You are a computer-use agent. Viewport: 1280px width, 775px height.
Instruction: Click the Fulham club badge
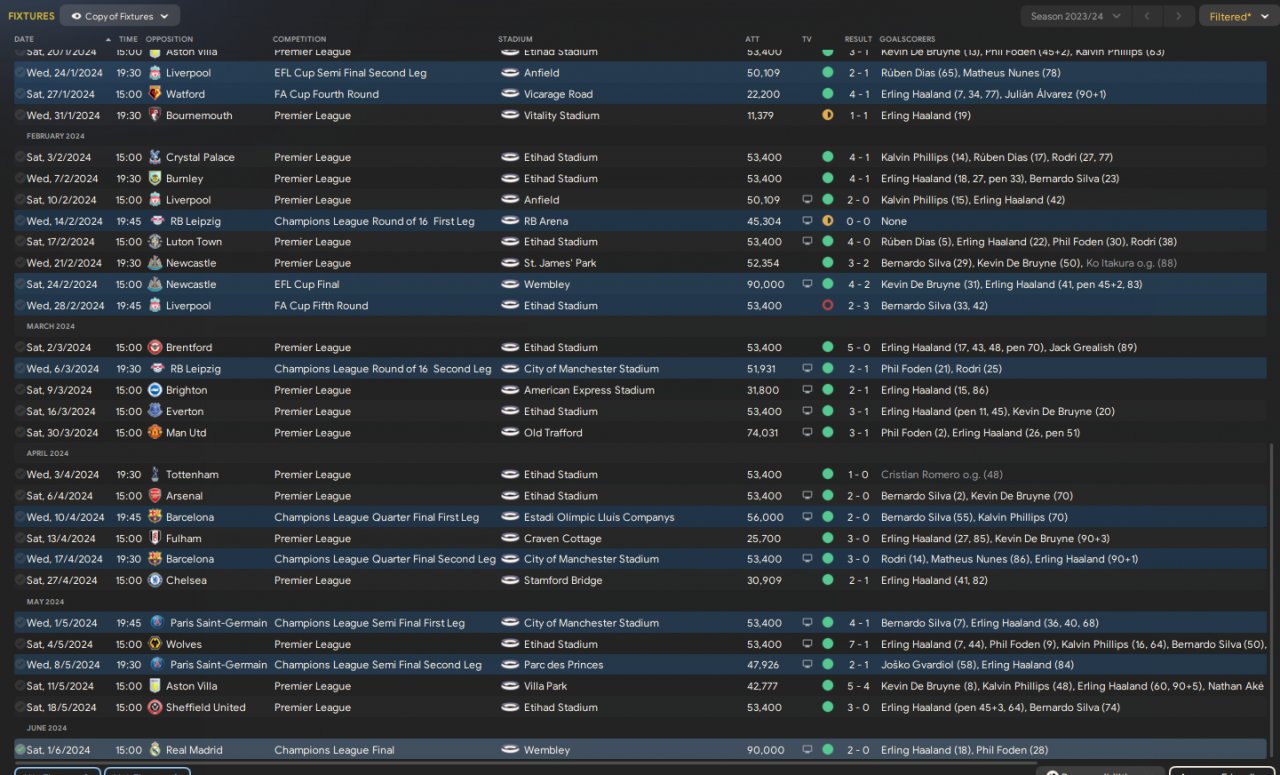pyautogui.click(x=155, y=538)
